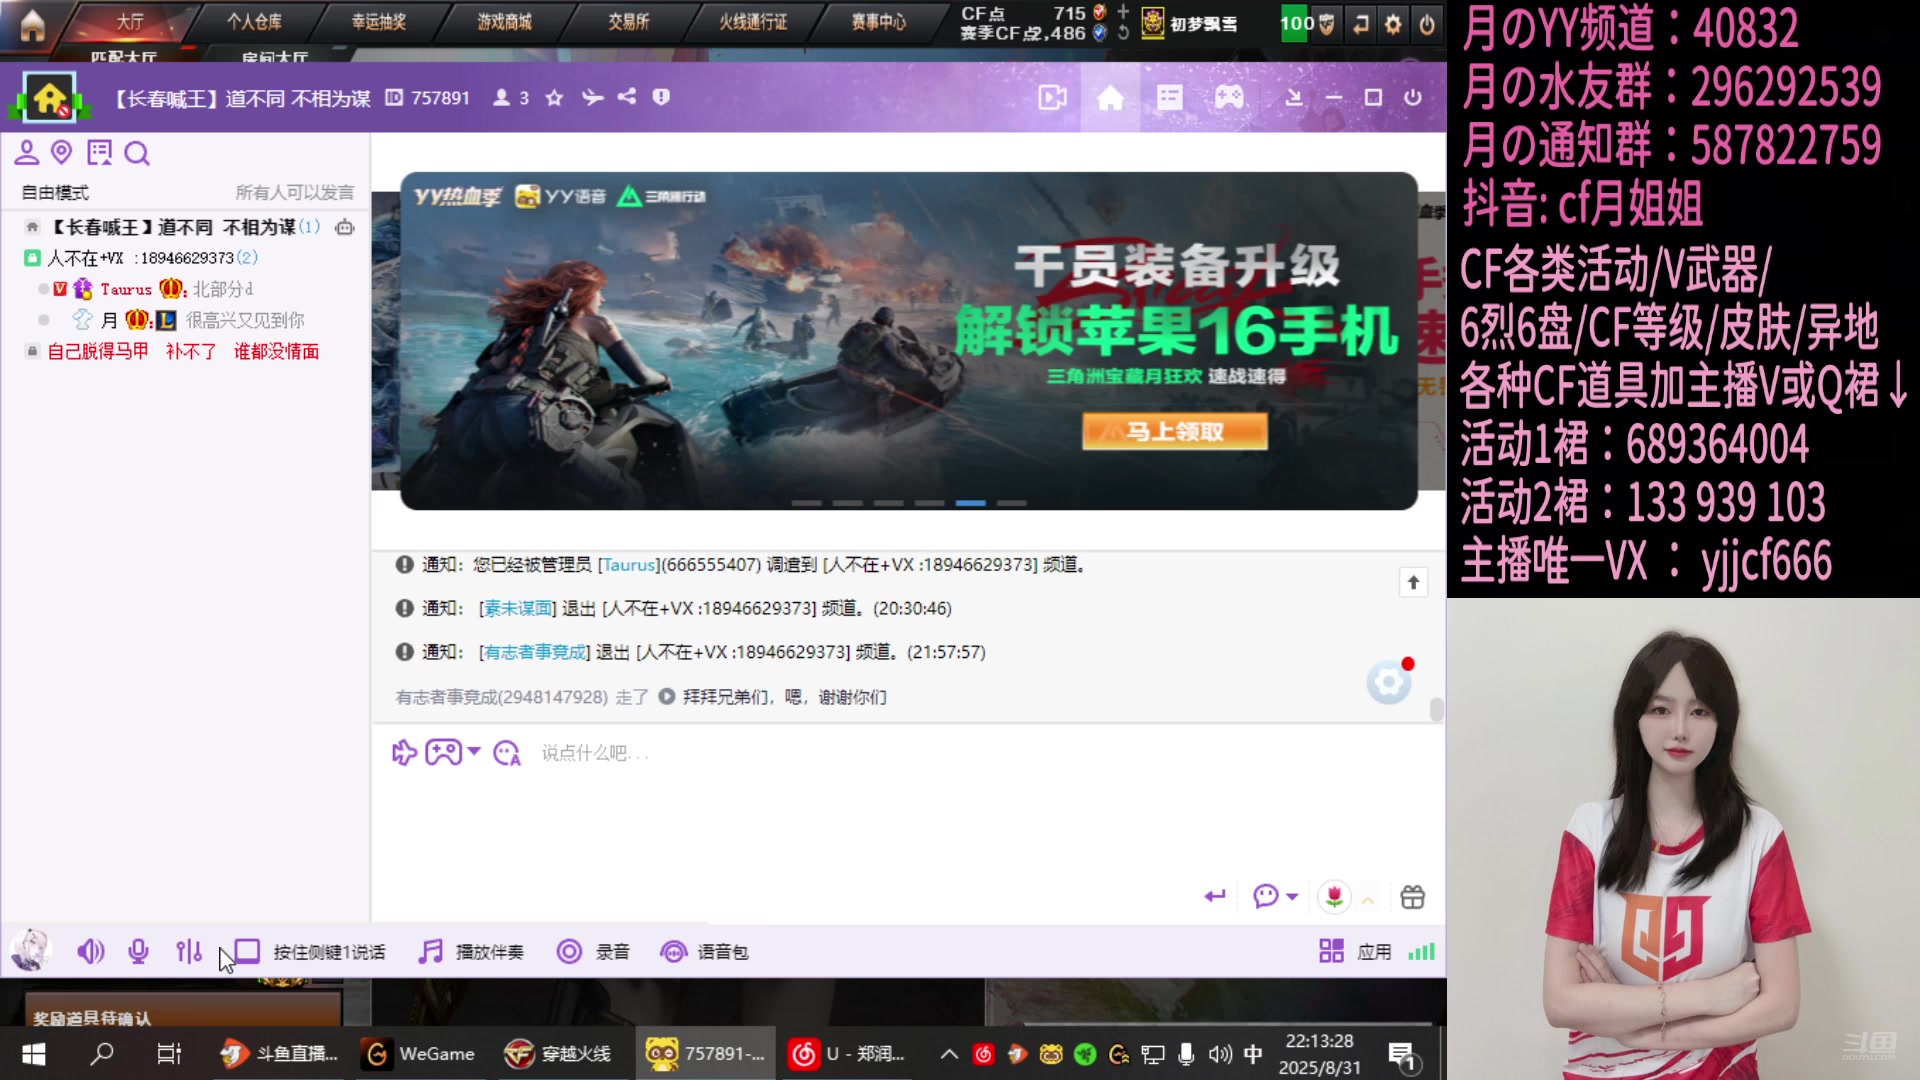Click game settings gear icon
Screen dimensions: 1920x1080
pos(1393,24)
